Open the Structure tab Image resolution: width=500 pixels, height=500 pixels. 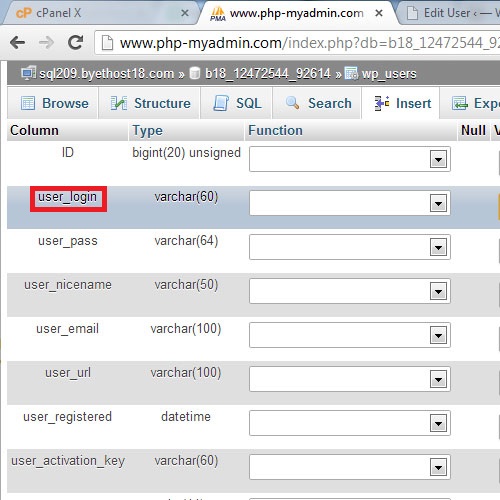pyautogui.click(x=150, y=103)
